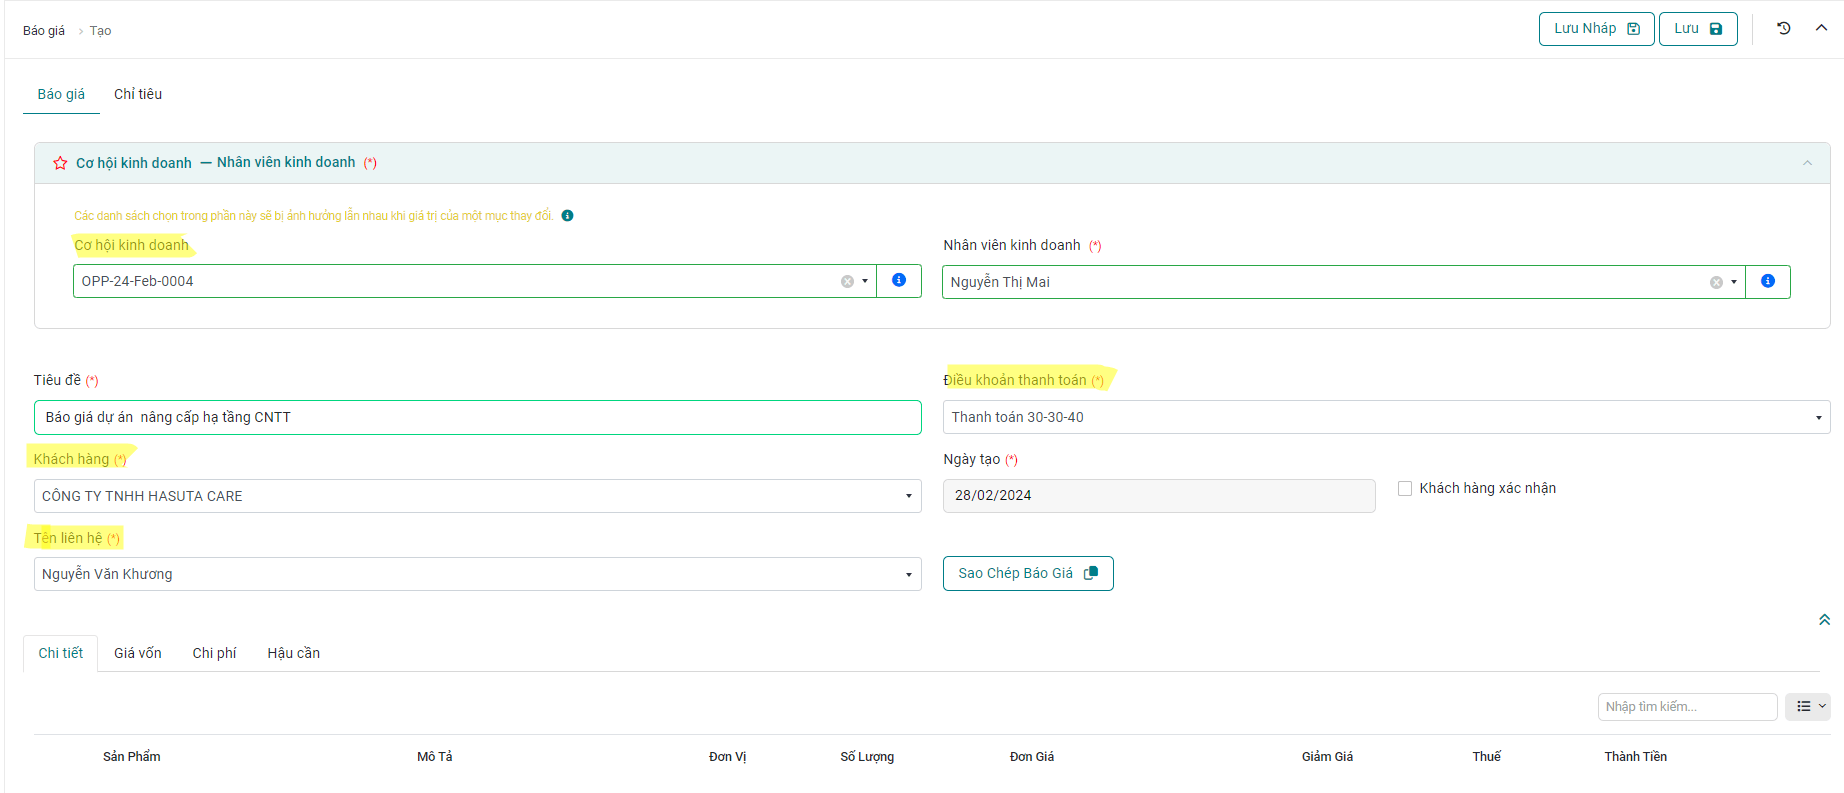The width and height of the screenshot is (1844, 793).
Task: Click the double-chevron collapse icon above table
Action: pyautogui.click(x=1824, y=620)
